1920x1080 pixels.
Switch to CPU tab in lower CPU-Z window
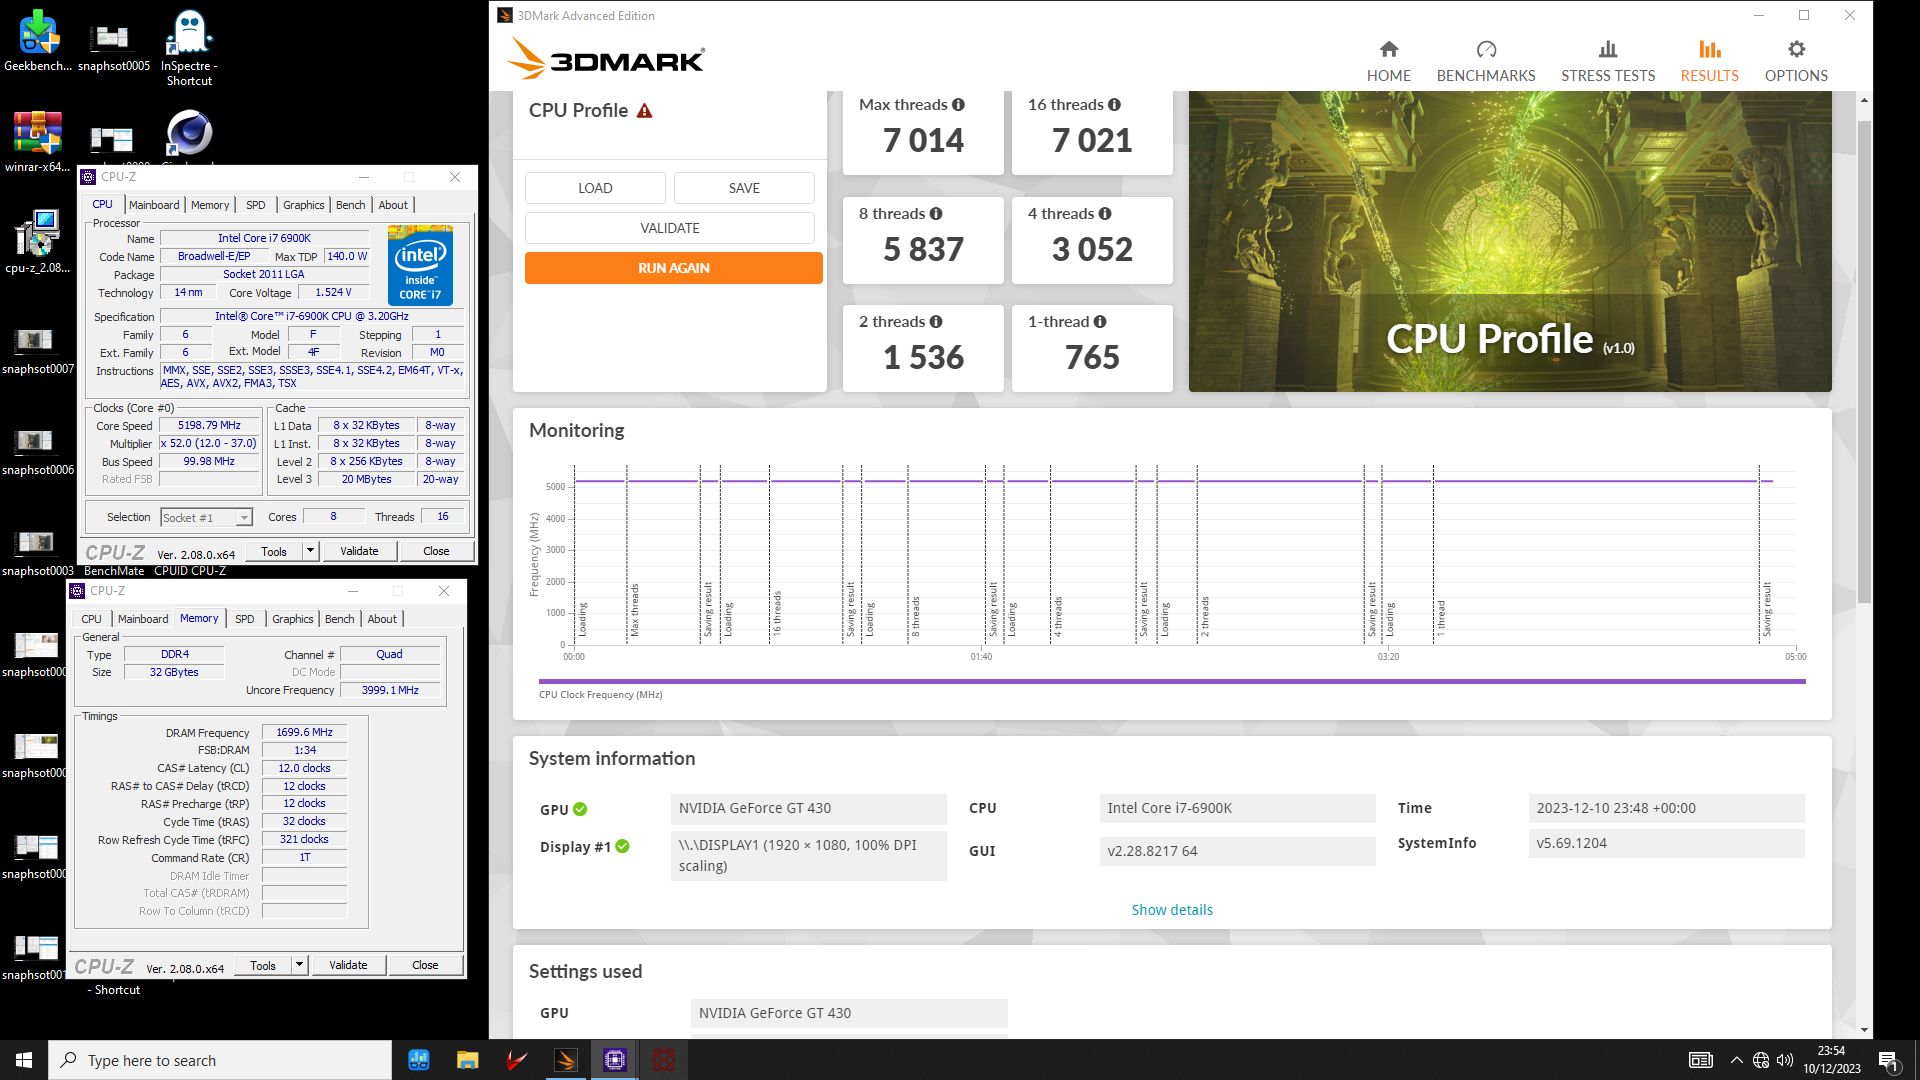[91, 619]
